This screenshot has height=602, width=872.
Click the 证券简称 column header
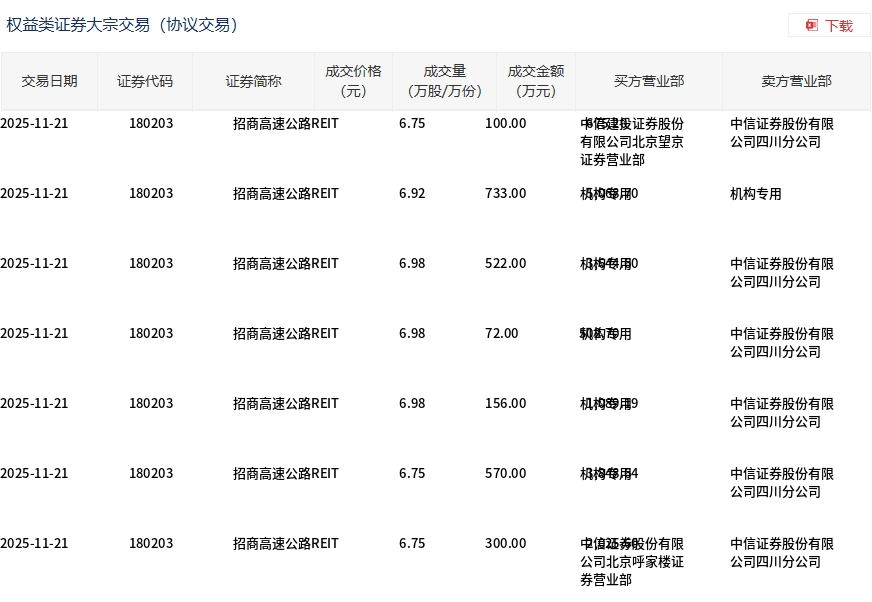pos(253,82)
